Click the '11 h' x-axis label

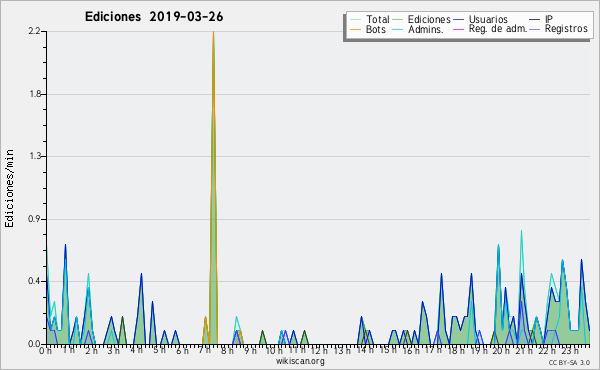(x=297, y=350)
